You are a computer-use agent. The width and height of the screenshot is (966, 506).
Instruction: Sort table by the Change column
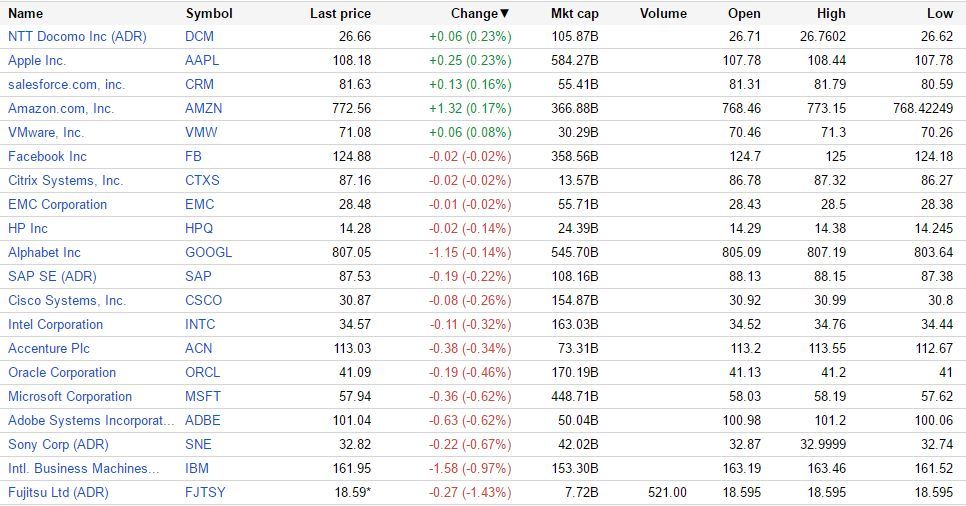(x=478, y=13)
